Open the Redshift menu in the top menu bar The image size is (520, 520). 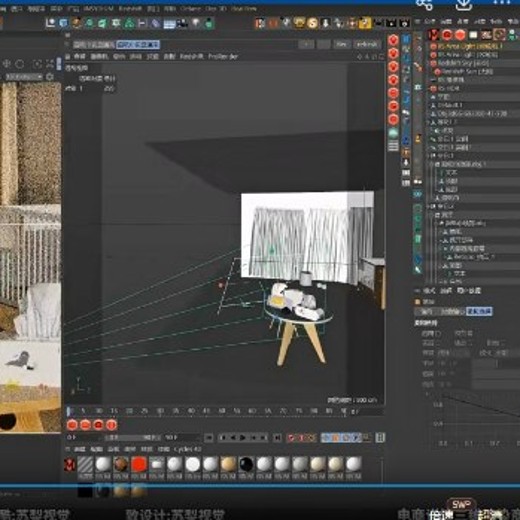tap(130, 9)
